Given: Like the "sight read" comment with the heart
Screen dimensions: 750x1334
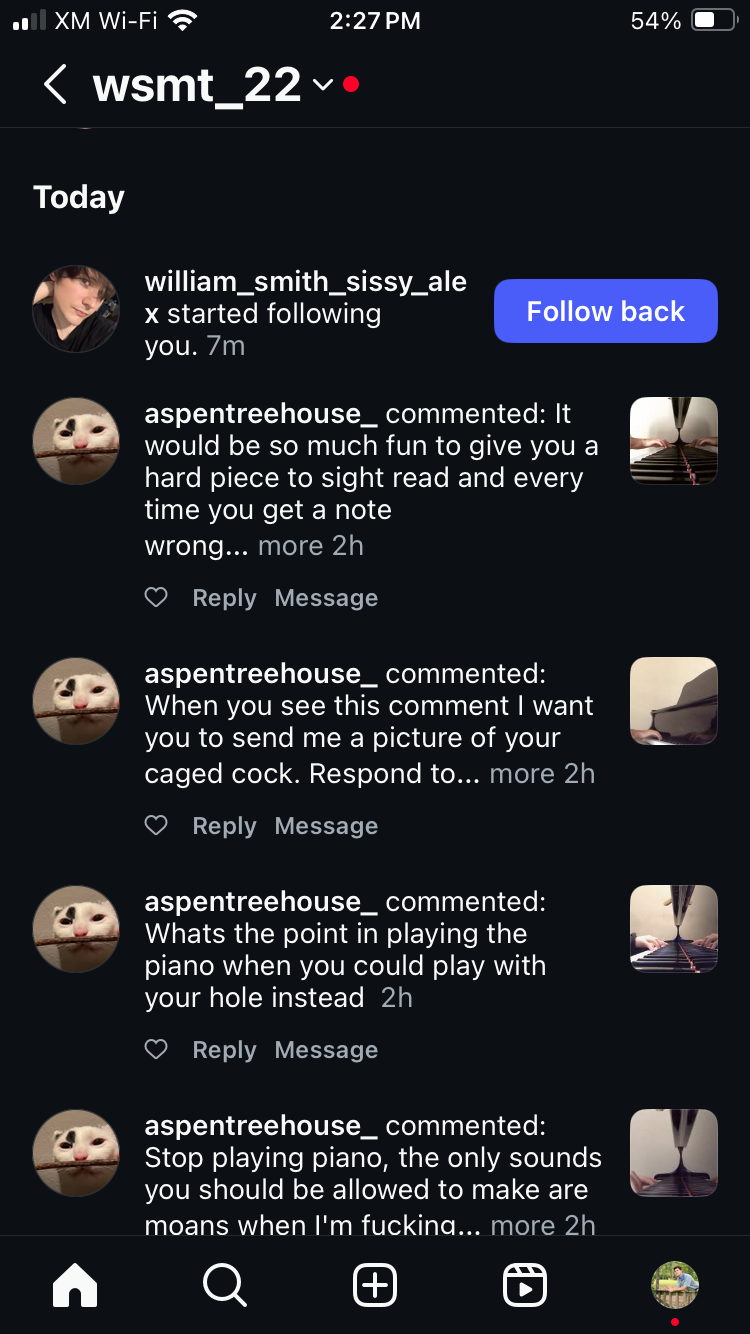Looking at the screenshot, I should click(156, 598).
